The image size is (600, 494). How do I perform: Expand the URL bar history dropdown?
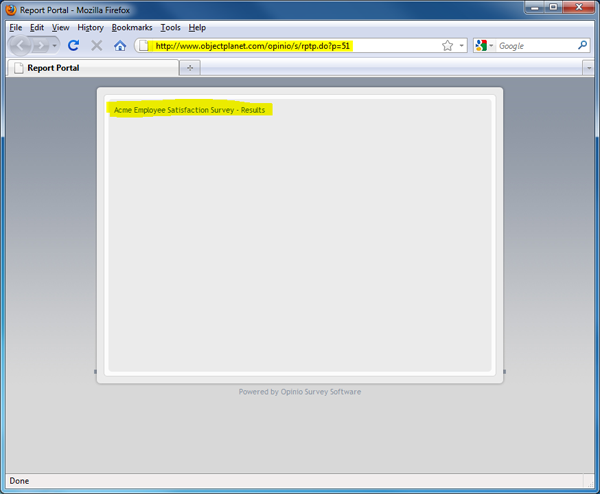462,46
